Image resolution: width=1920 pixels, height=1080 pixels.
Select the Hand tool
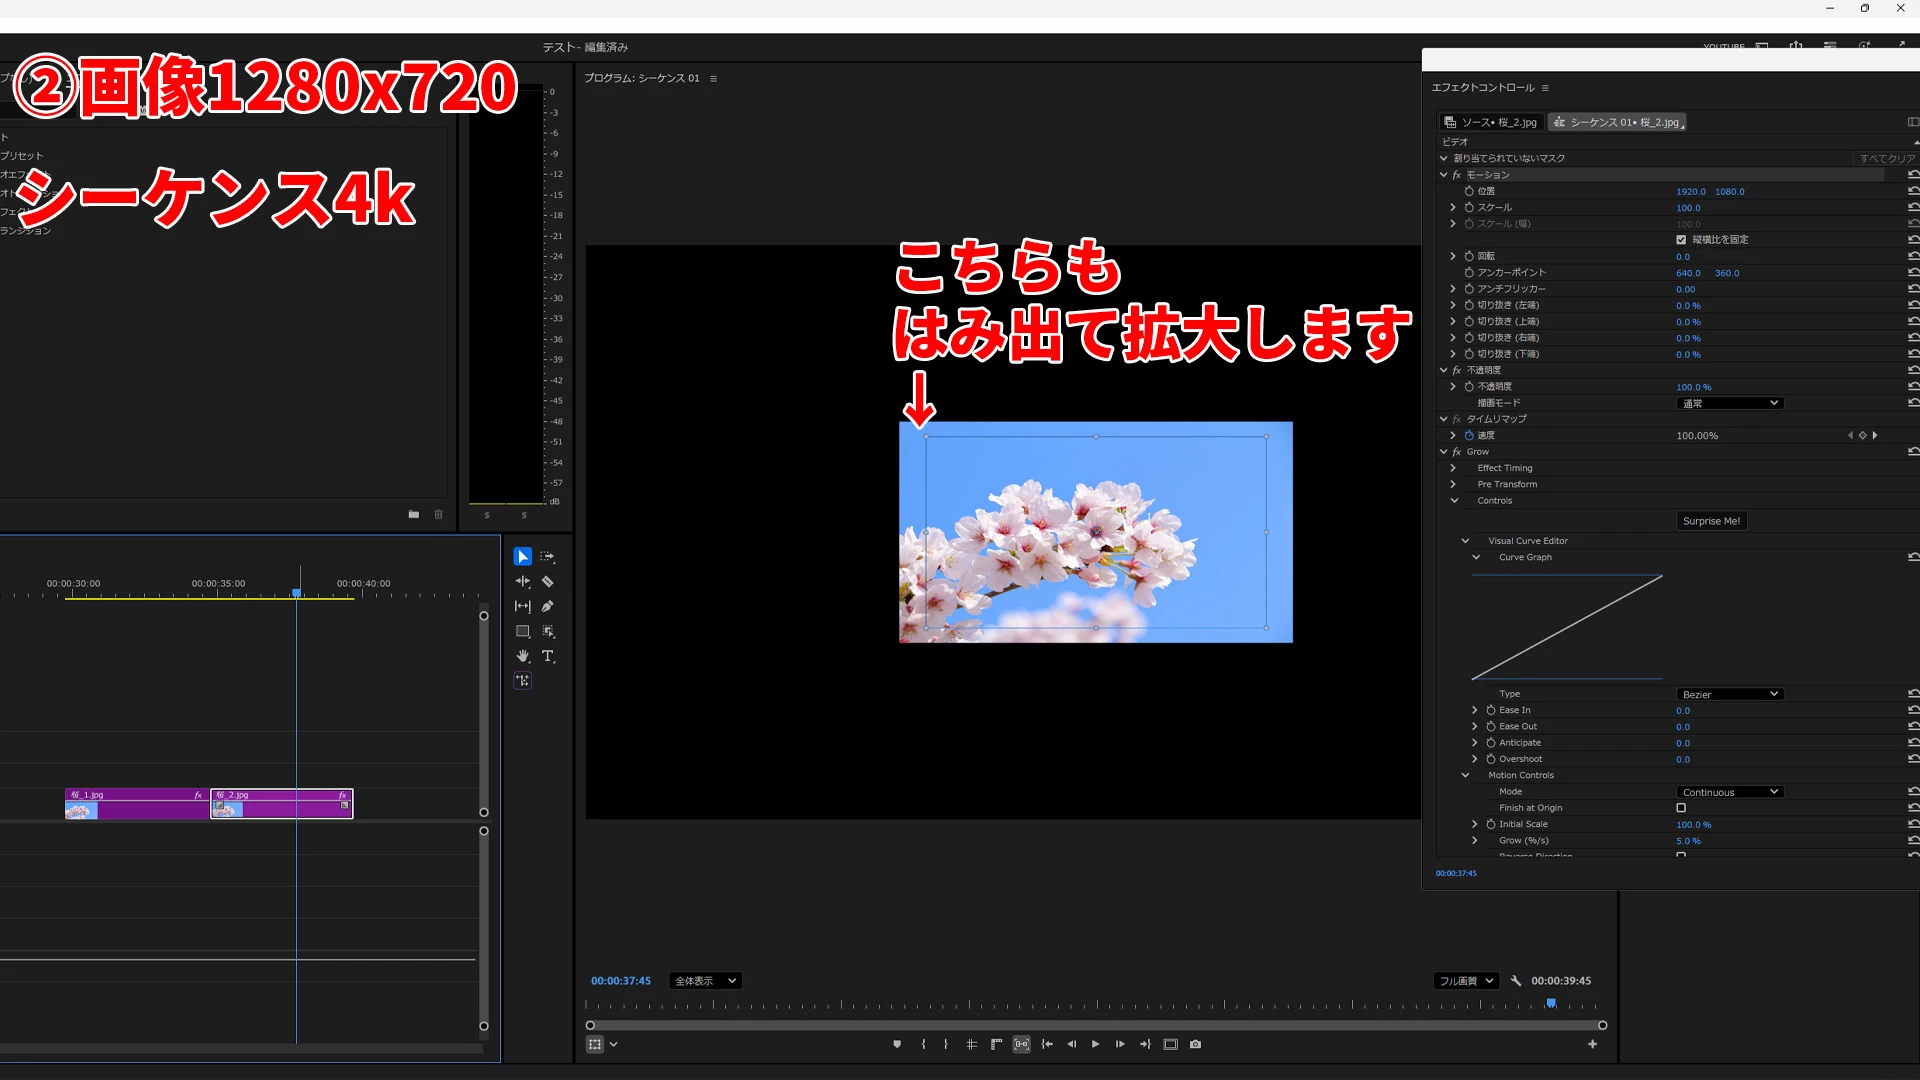(x=522, y=656)
